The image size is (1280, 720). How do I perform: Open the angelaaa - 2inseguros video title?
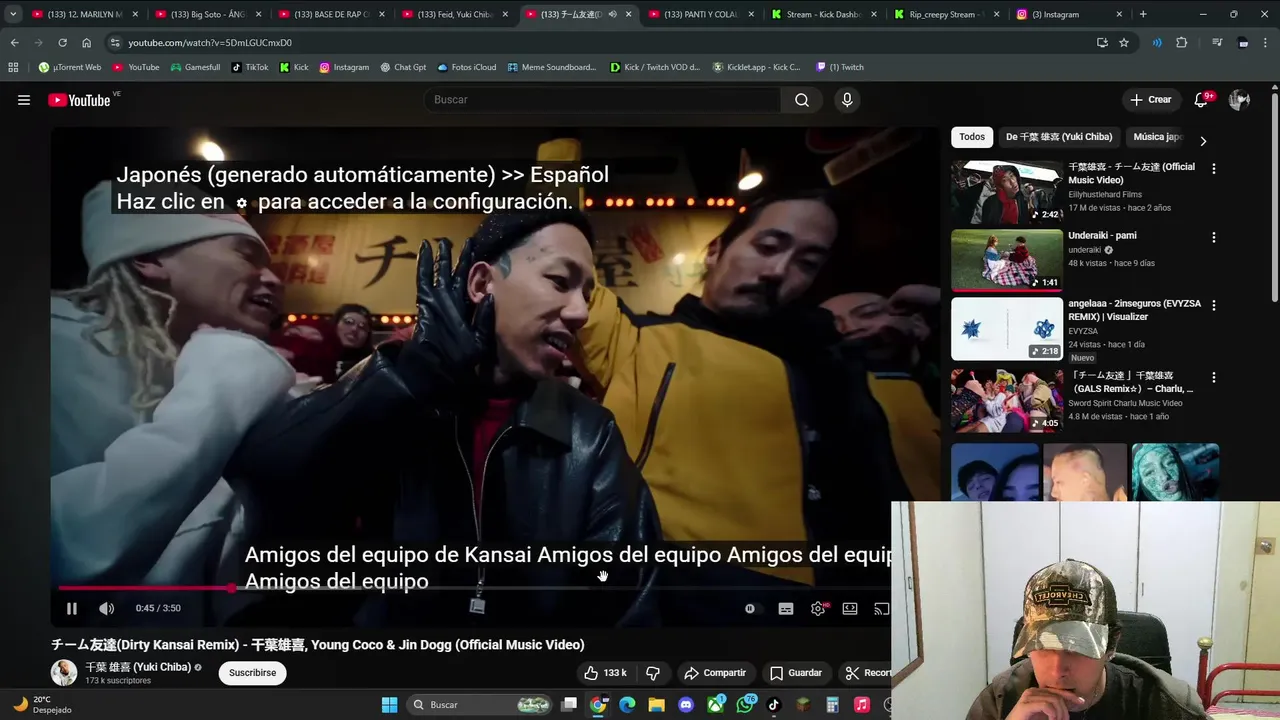(x=1134, y=310)
